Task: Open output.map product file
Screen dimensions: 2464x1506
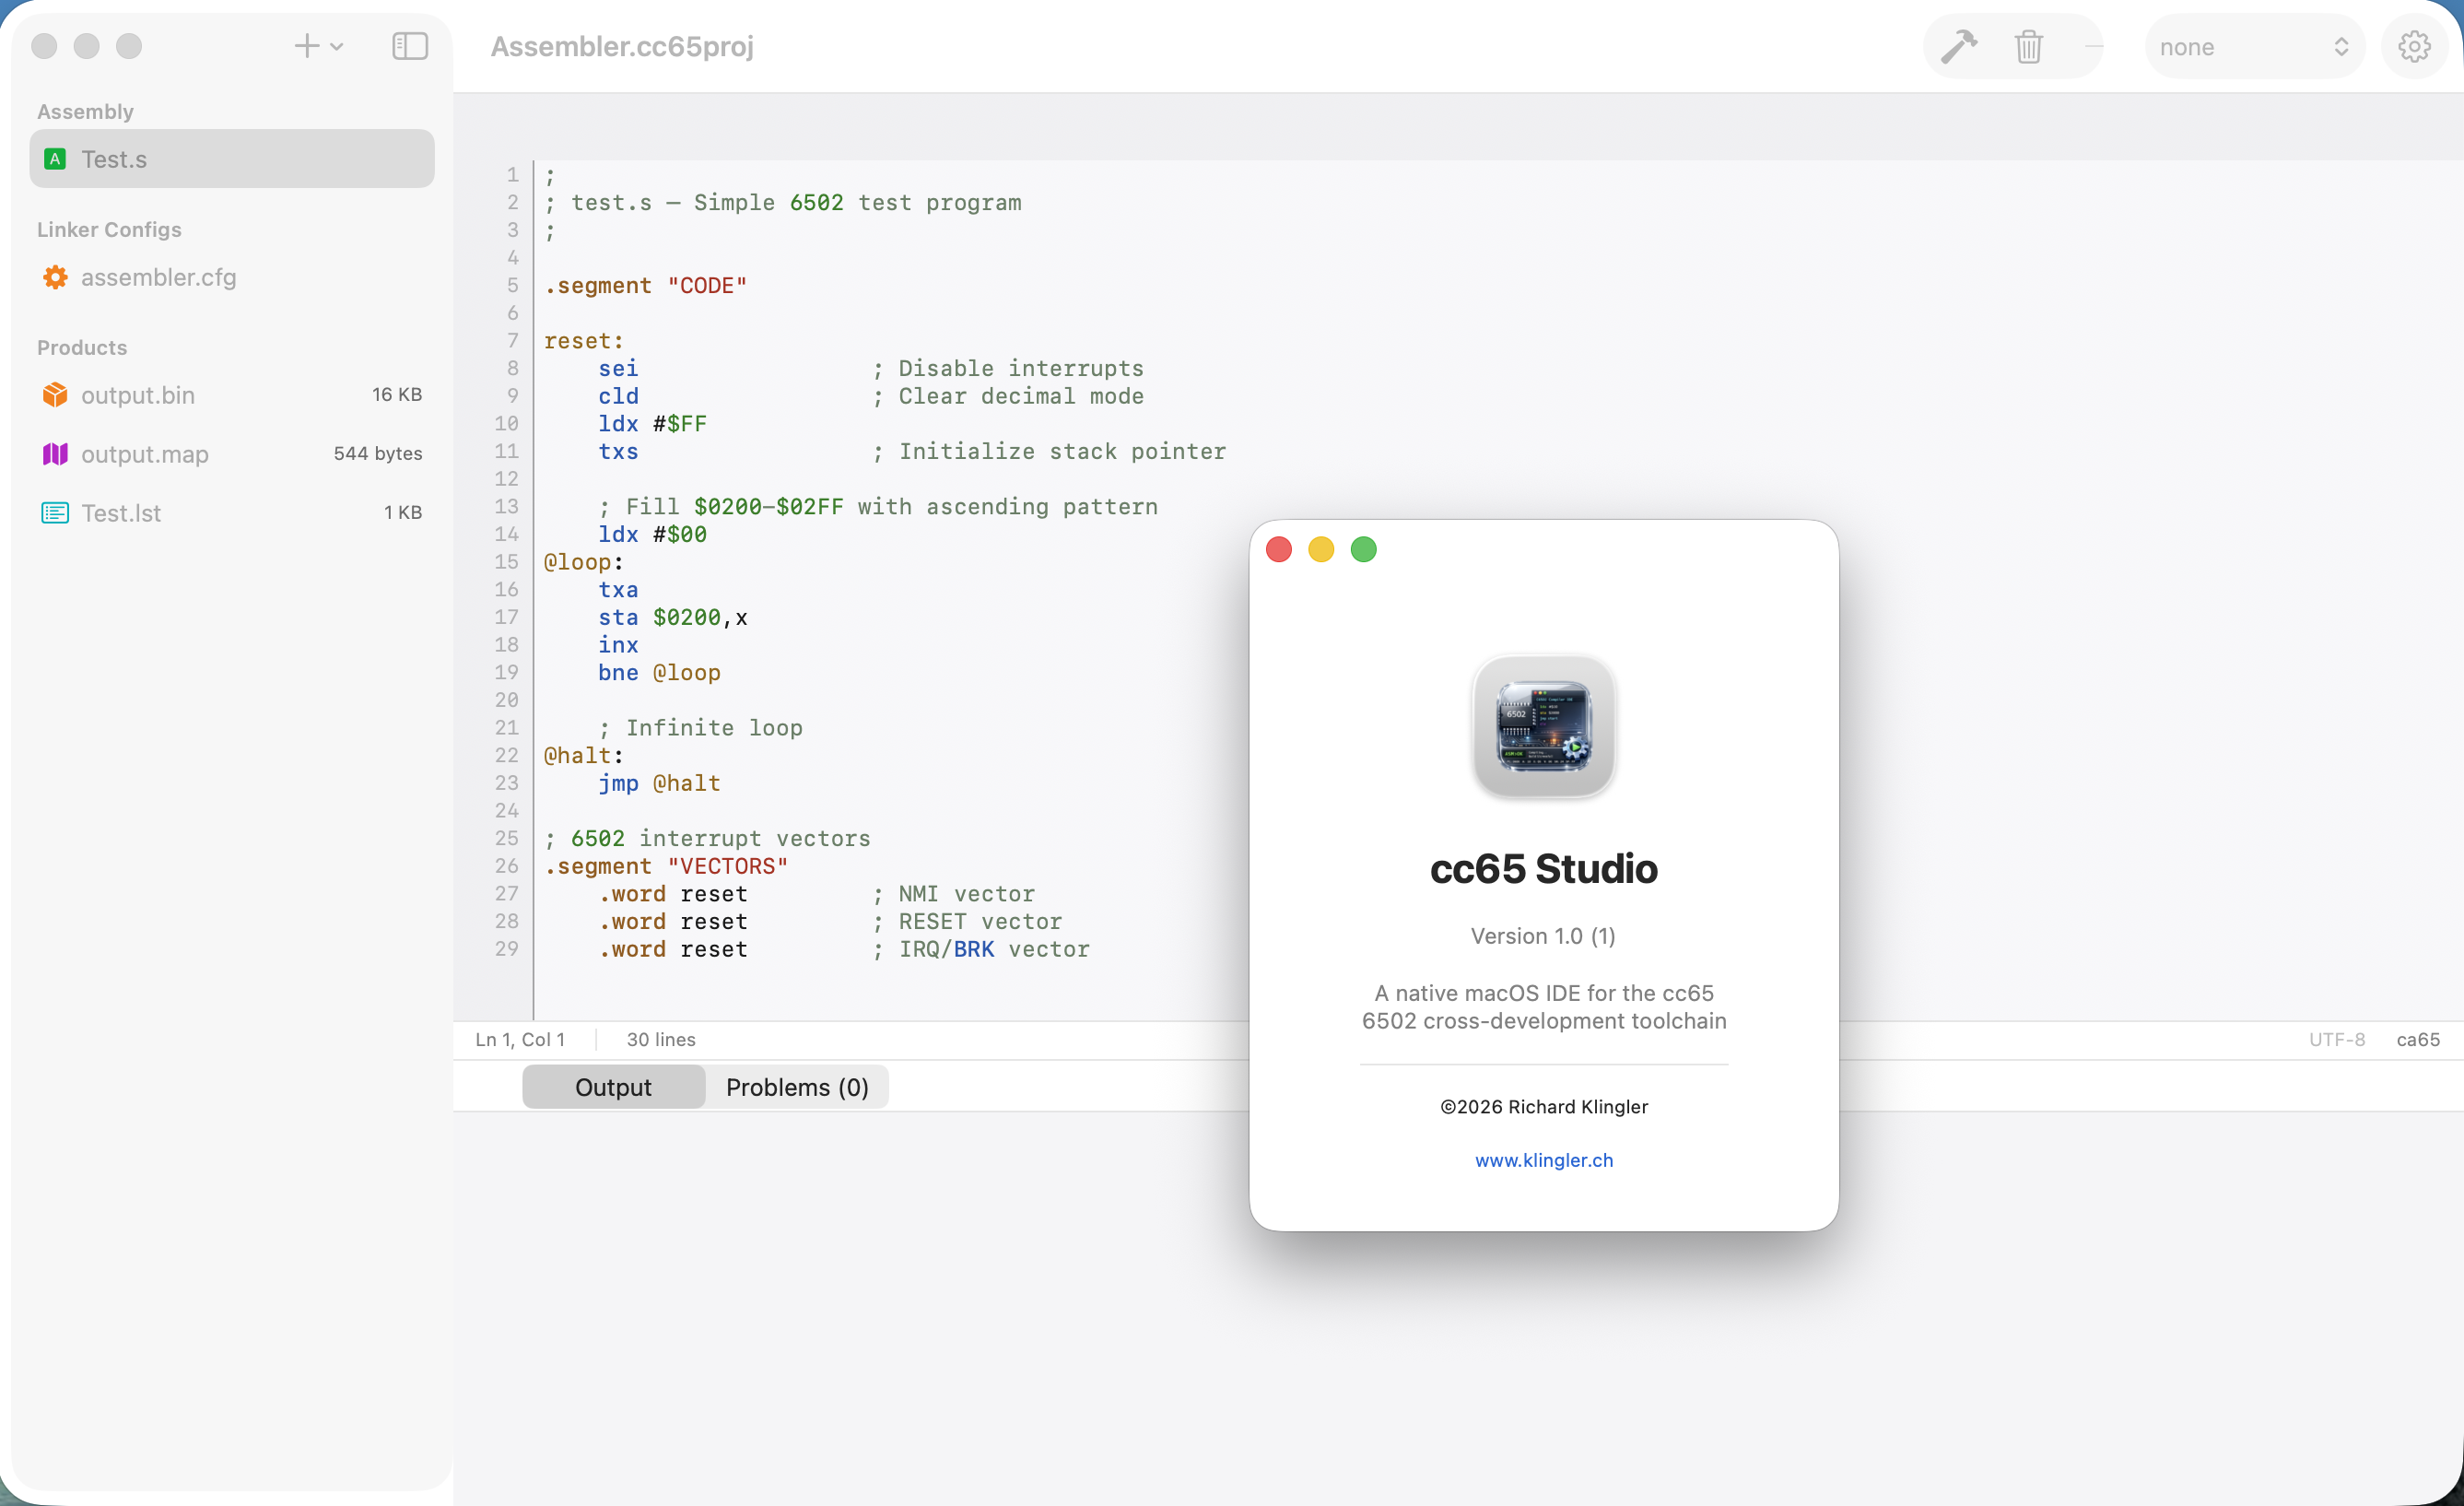Action: pos(144,454)
